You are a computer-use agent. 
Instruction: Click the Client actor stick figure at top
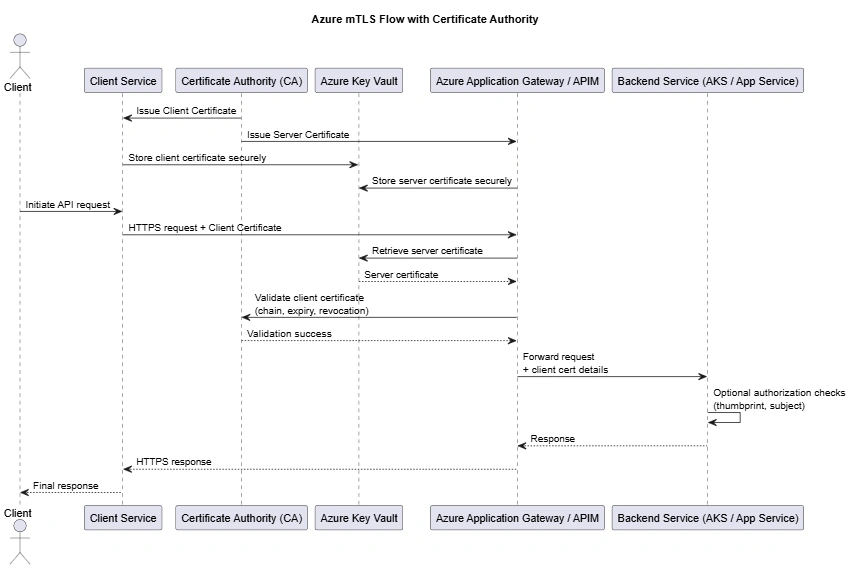[20, 56]
